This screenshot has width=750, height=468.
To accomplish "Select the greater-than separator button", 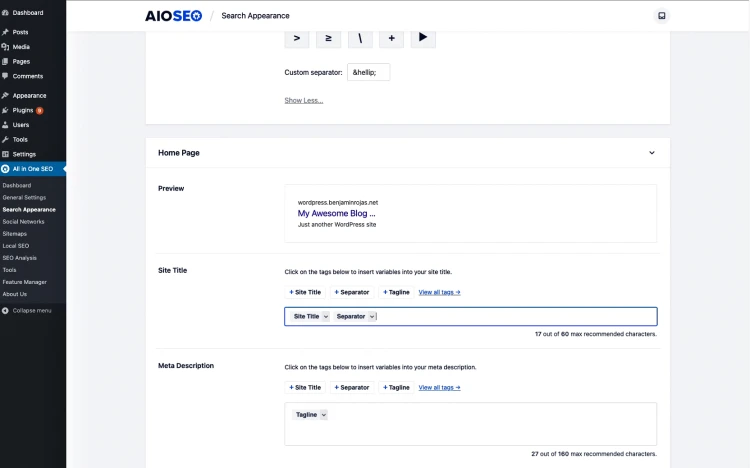I will click(297, 38).
